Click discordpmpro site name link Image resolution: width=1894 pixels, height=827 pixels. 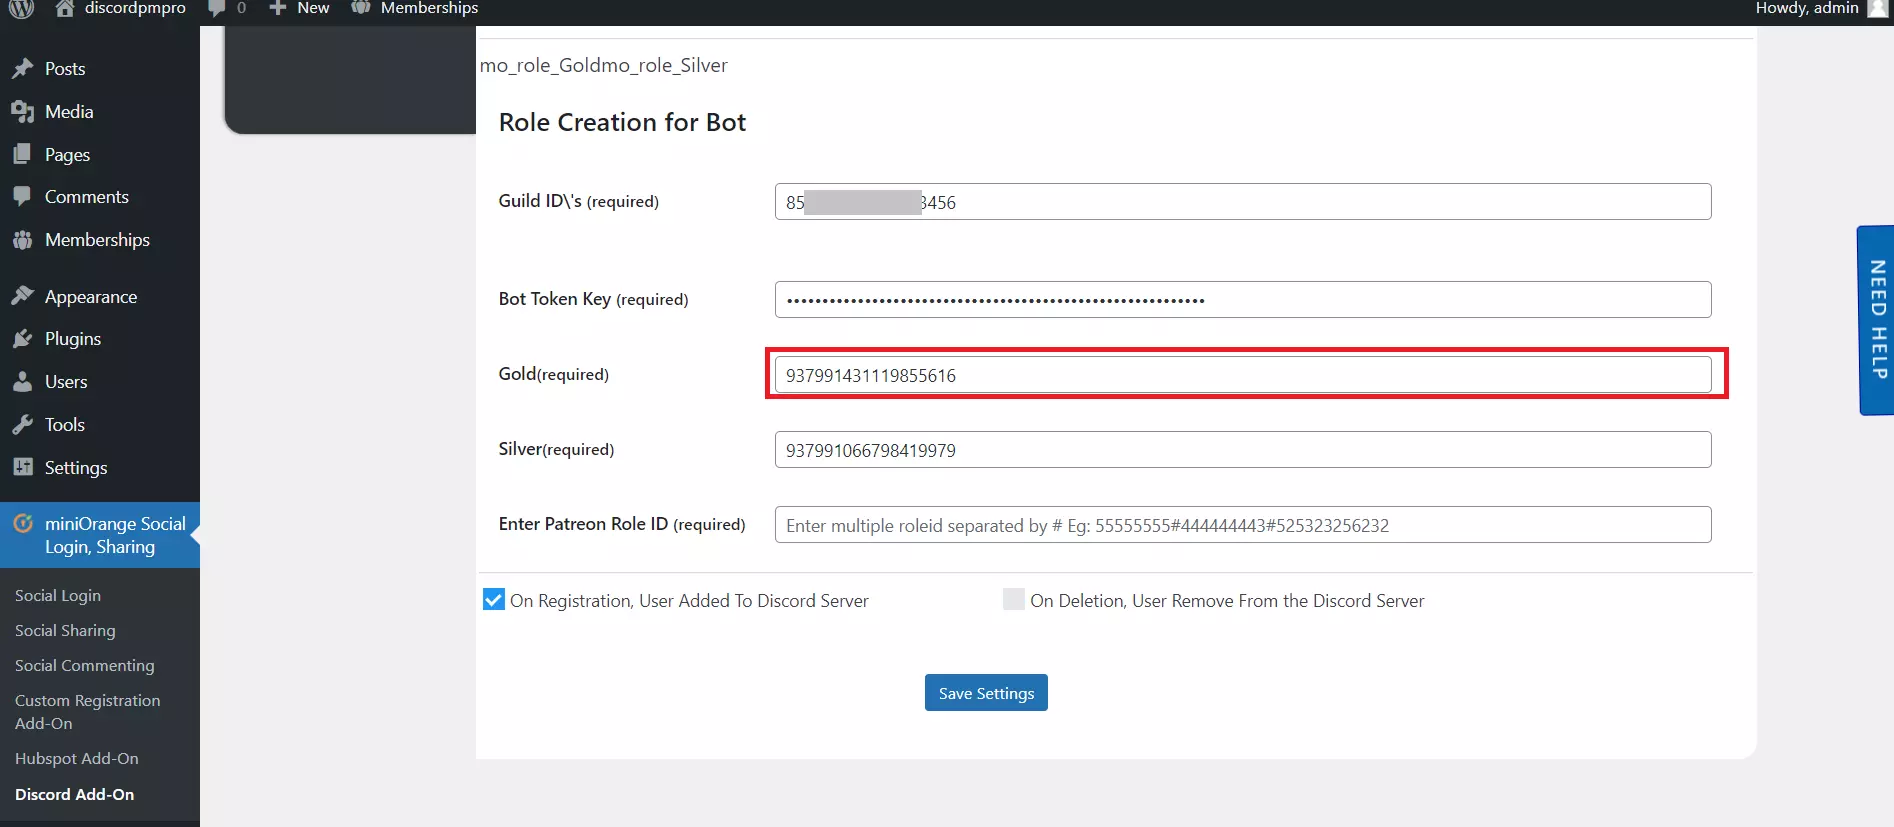point(135,8)
